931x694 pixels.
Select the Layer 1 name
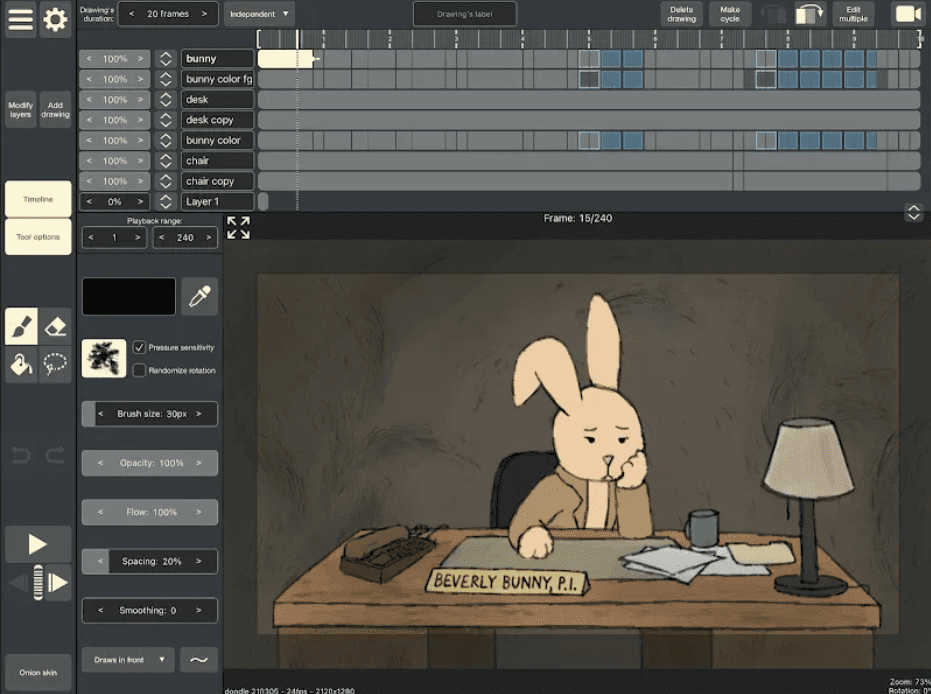click(217, 202)
